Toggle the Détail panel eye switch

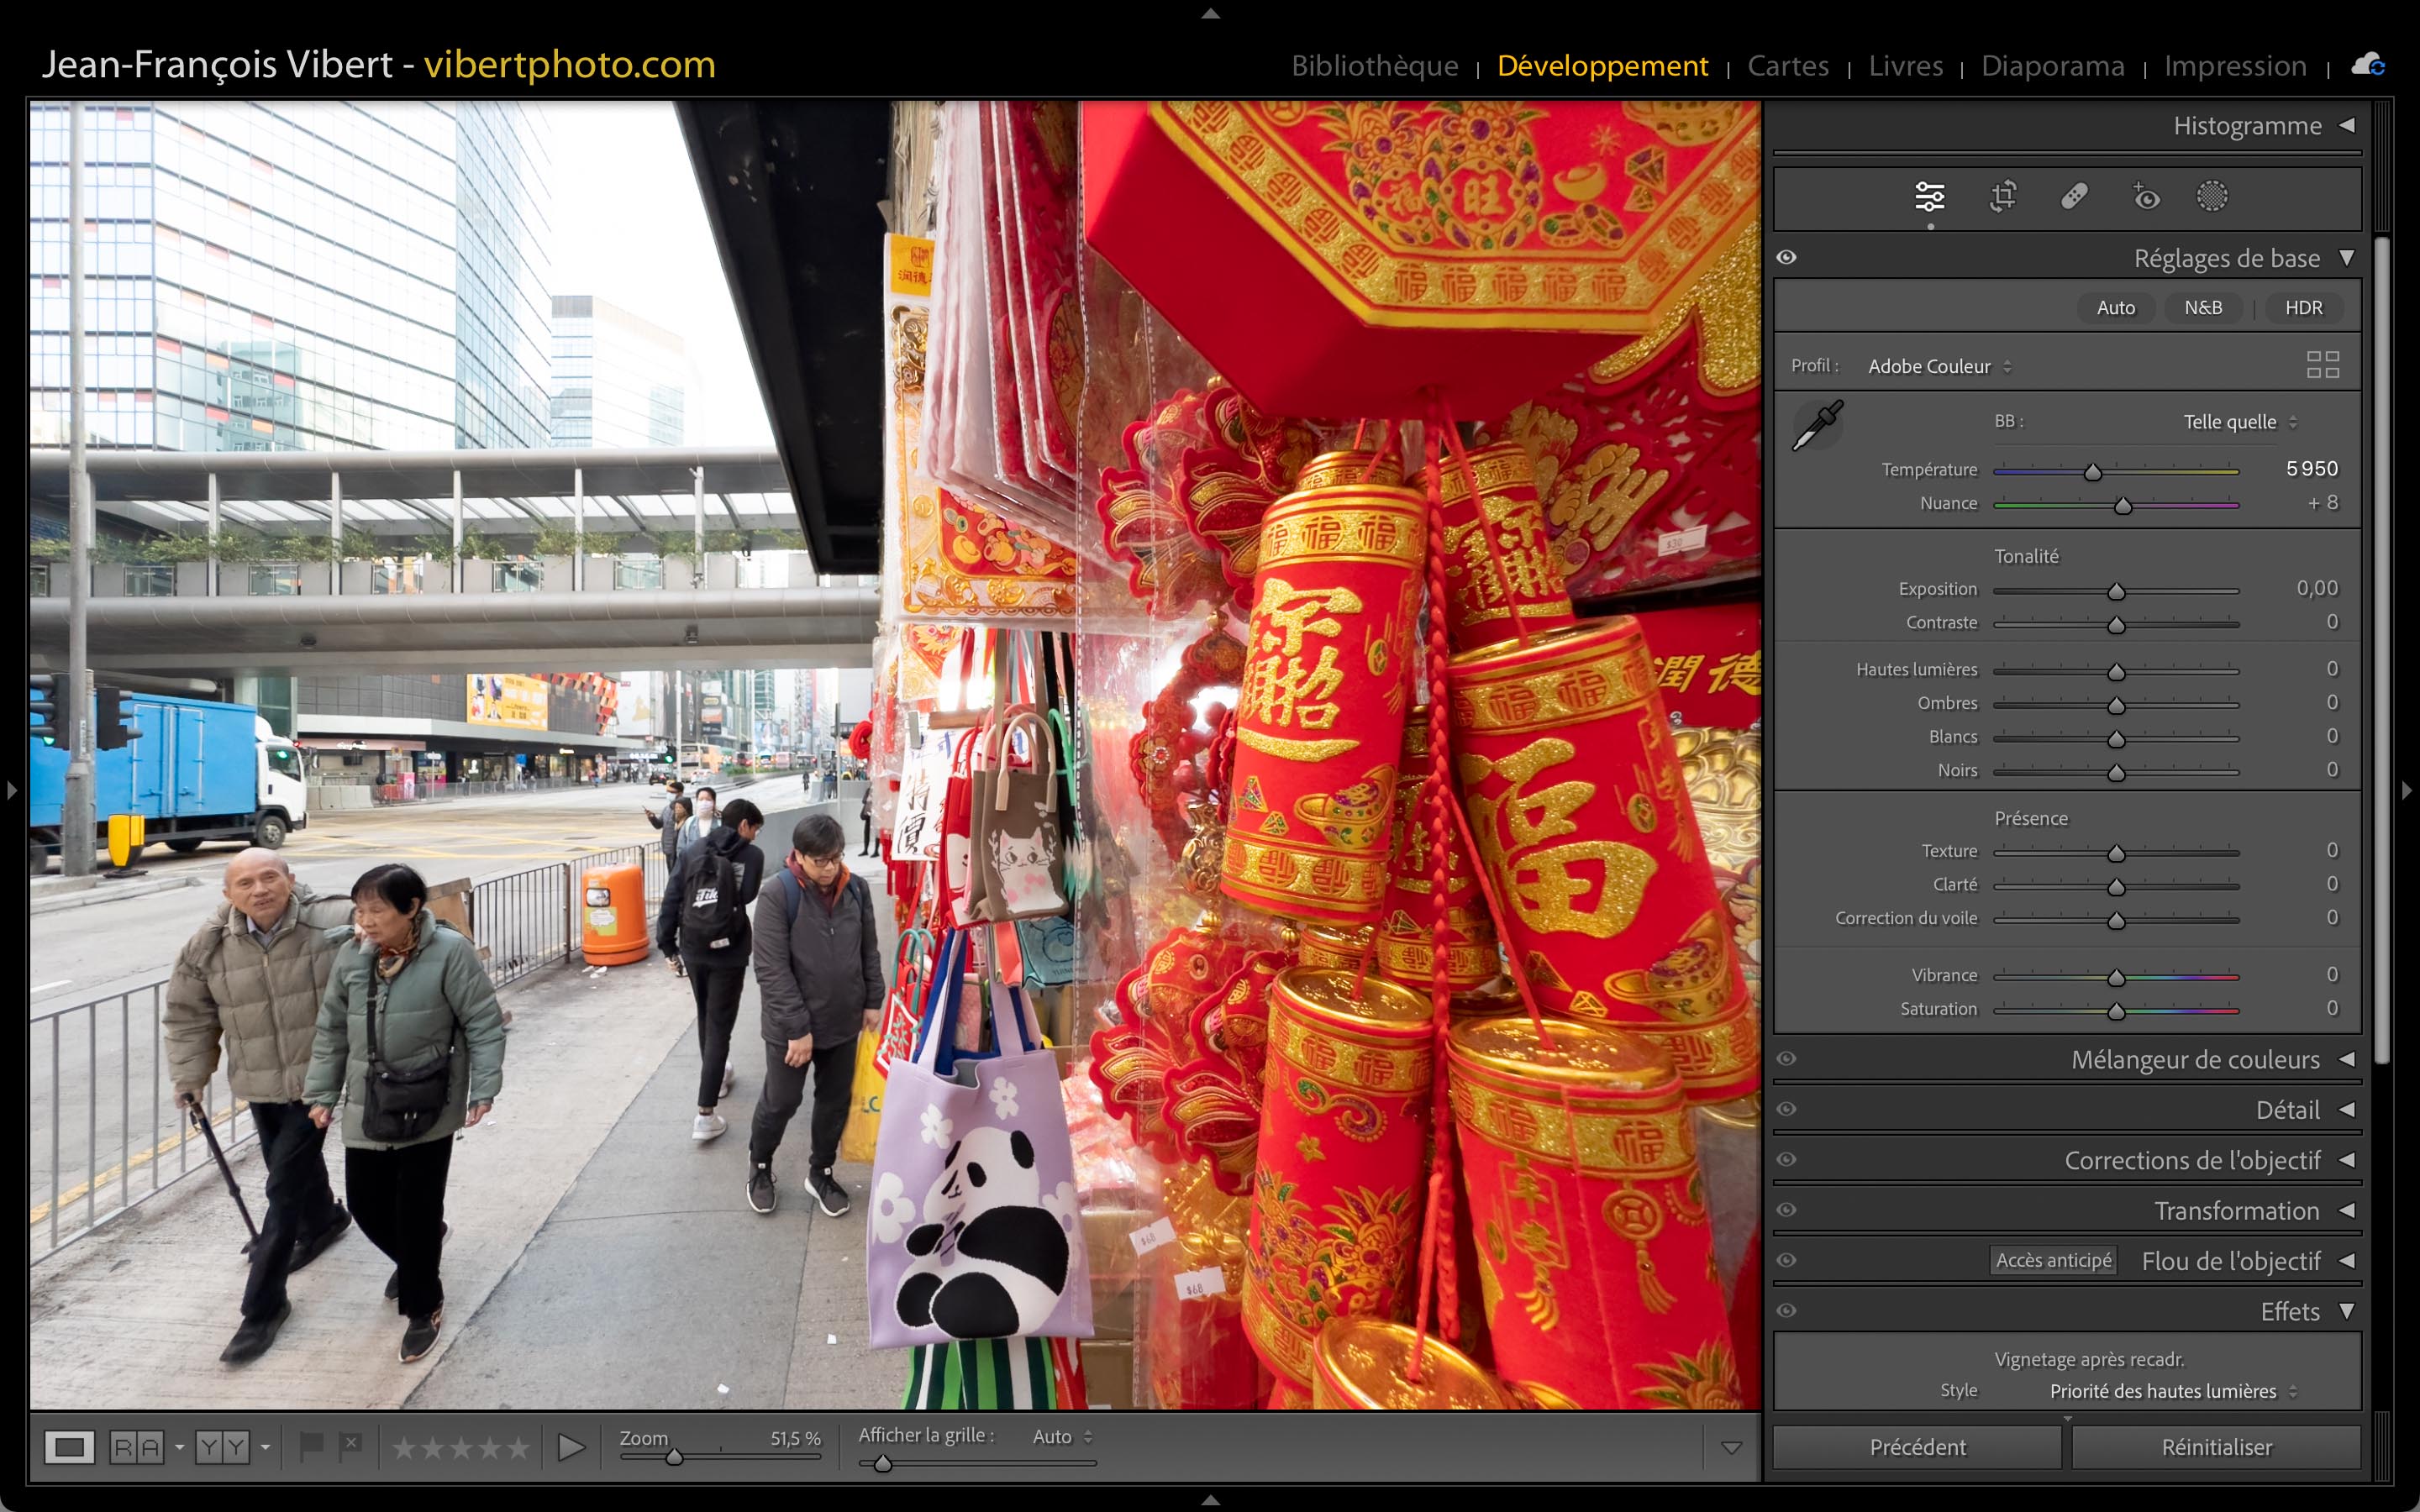coord(1787,1109)
